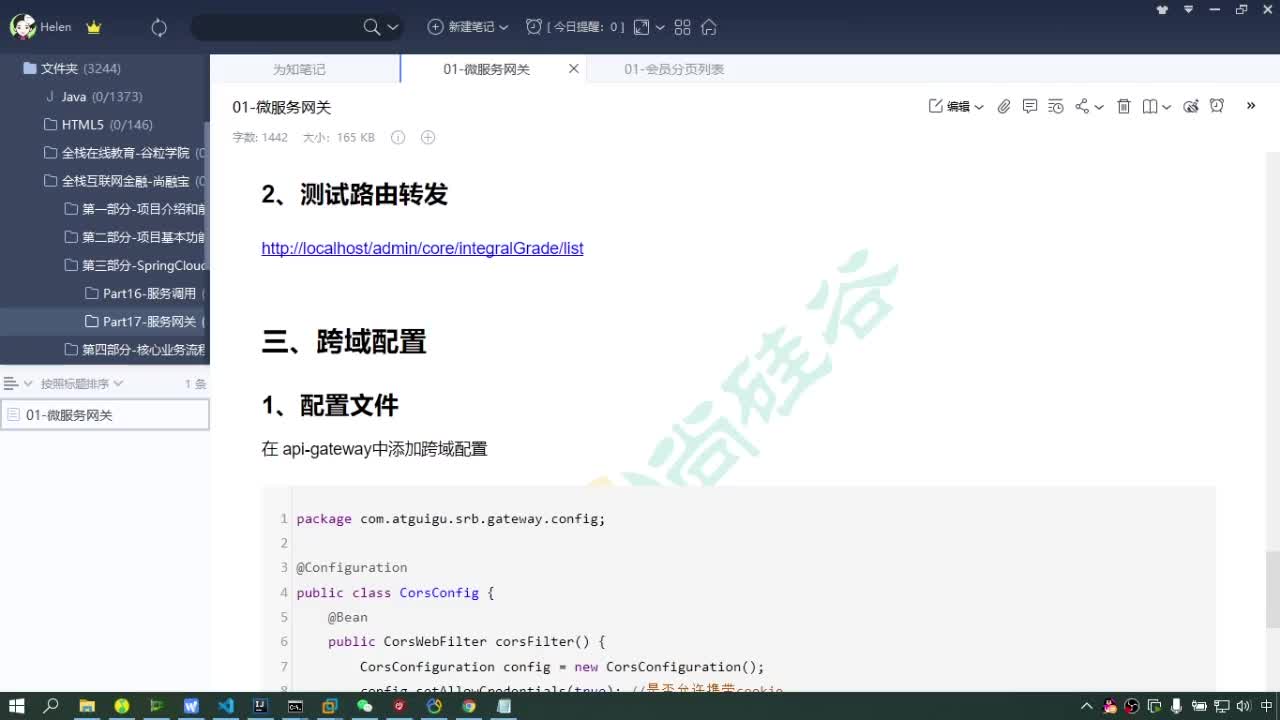
Task: Expand the share dropdown arrow
Action: (1099, 107)
